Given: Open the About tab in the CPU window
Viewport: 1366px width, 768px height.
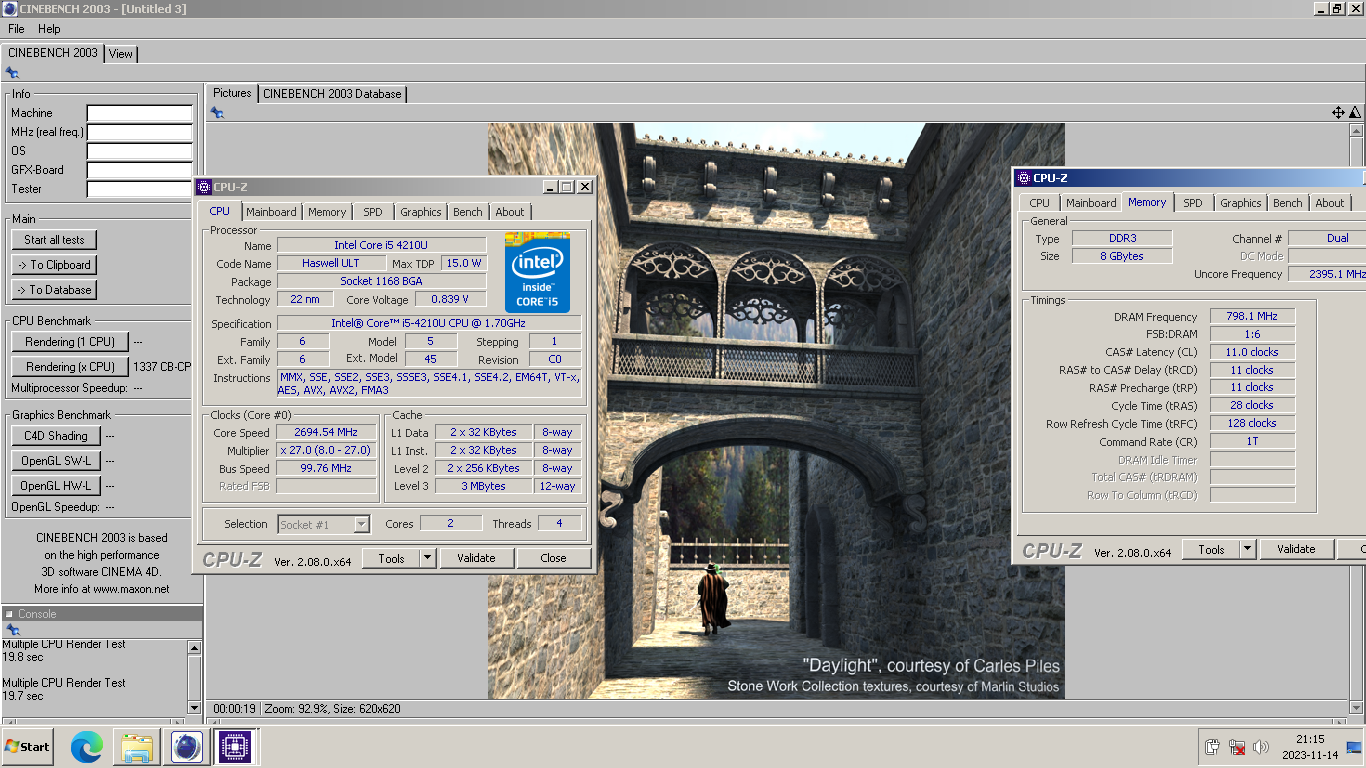Looking at the screenshot, I should point(510,212).
